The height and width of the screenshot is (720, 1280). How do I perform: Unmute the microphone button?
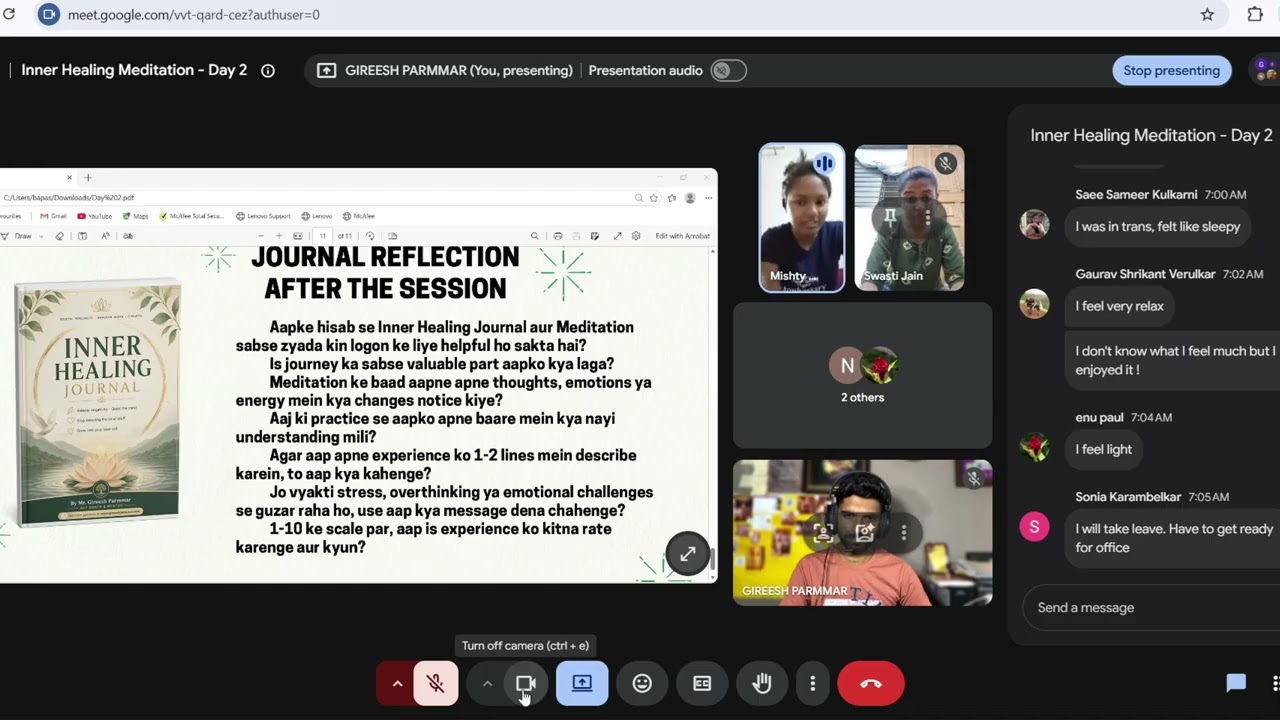point(436,684)
